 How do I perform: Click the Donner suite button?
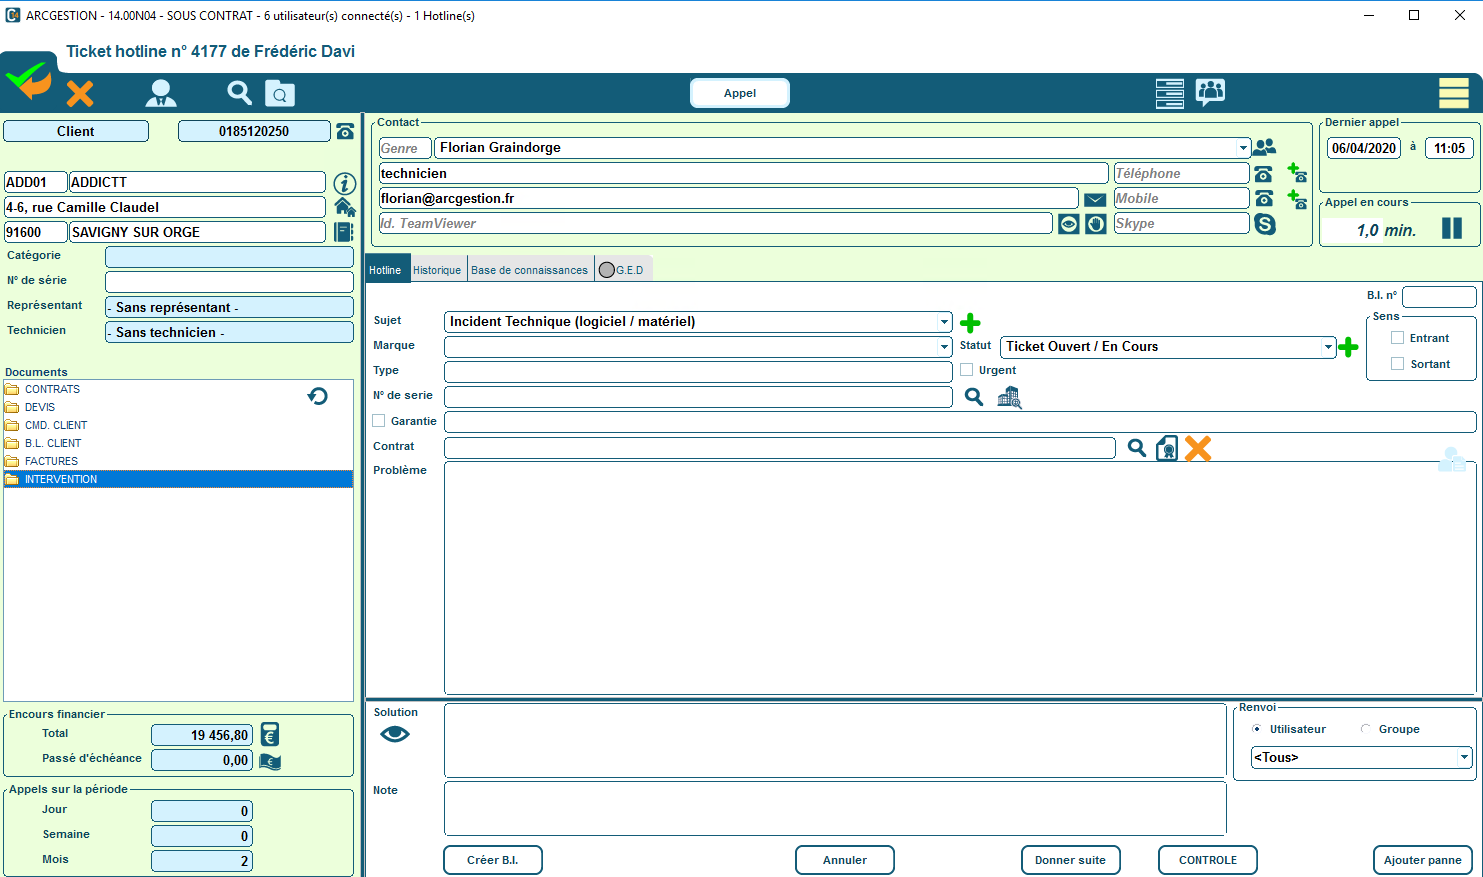click(1070, 860)
